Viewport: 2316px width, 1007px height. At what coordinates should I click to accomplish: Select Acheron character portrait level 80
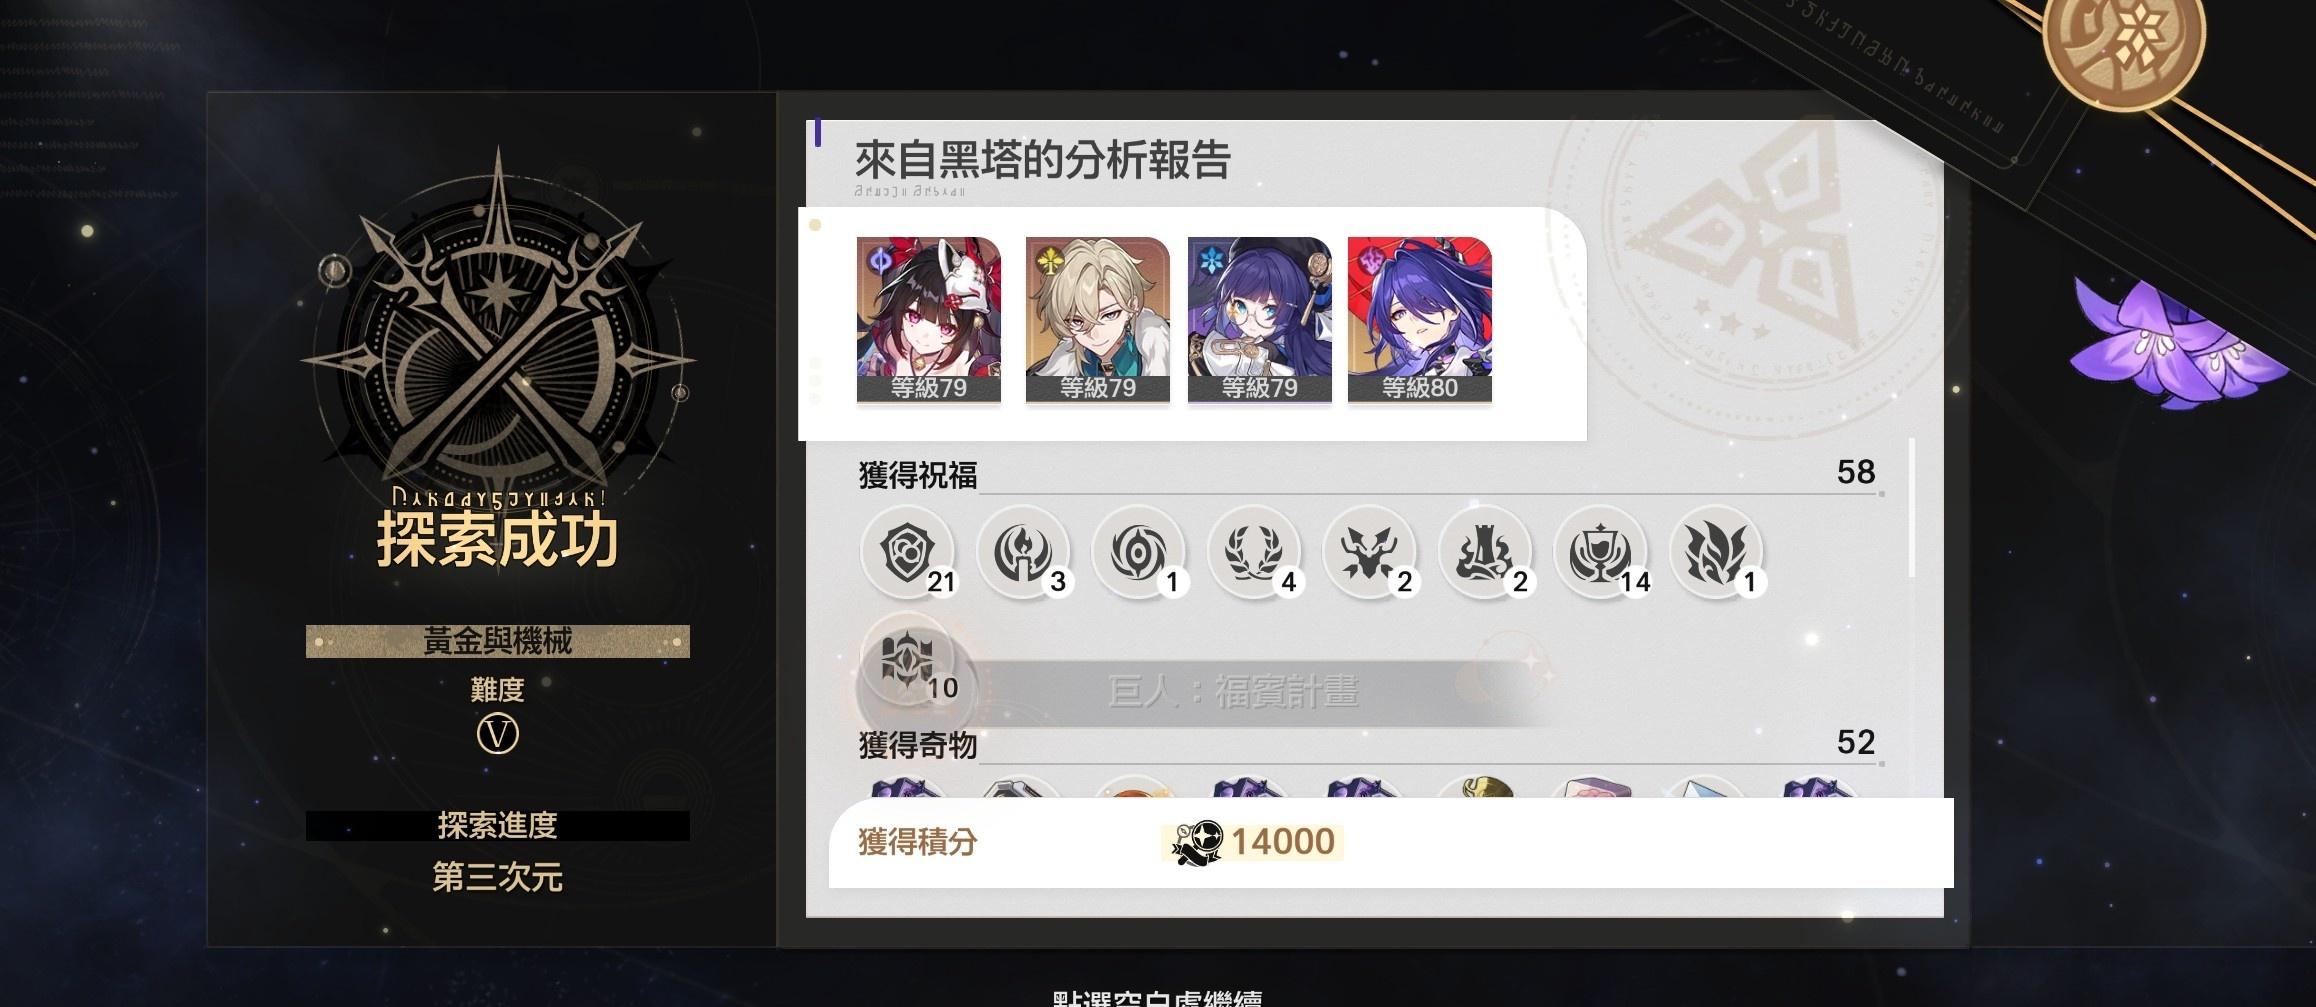pos(1420,320)
